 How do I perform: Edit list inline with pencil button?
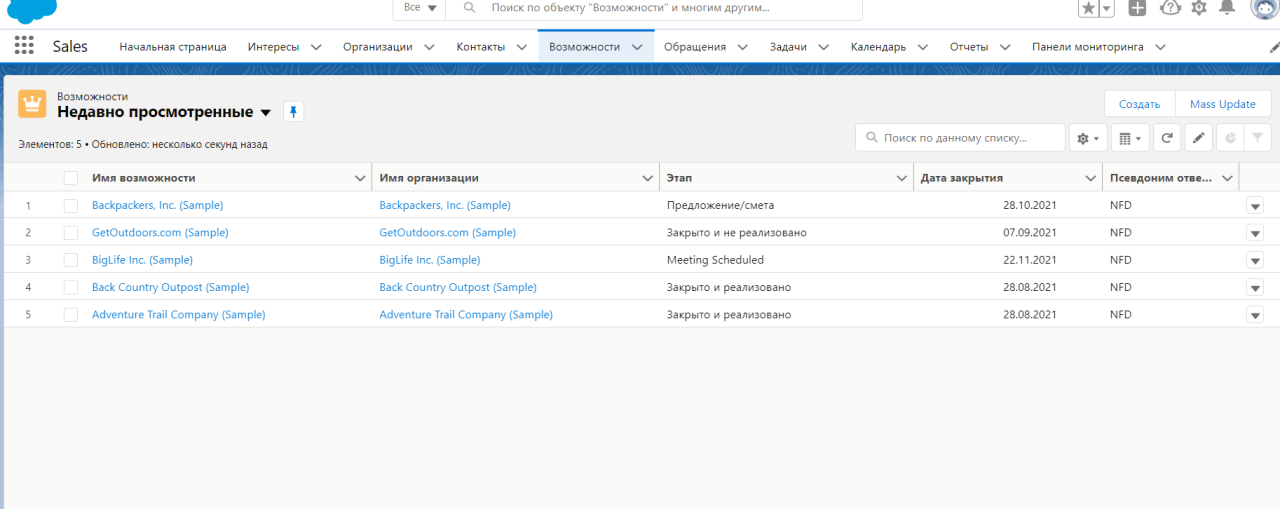pyautogui.click(x=1199, y=138)
